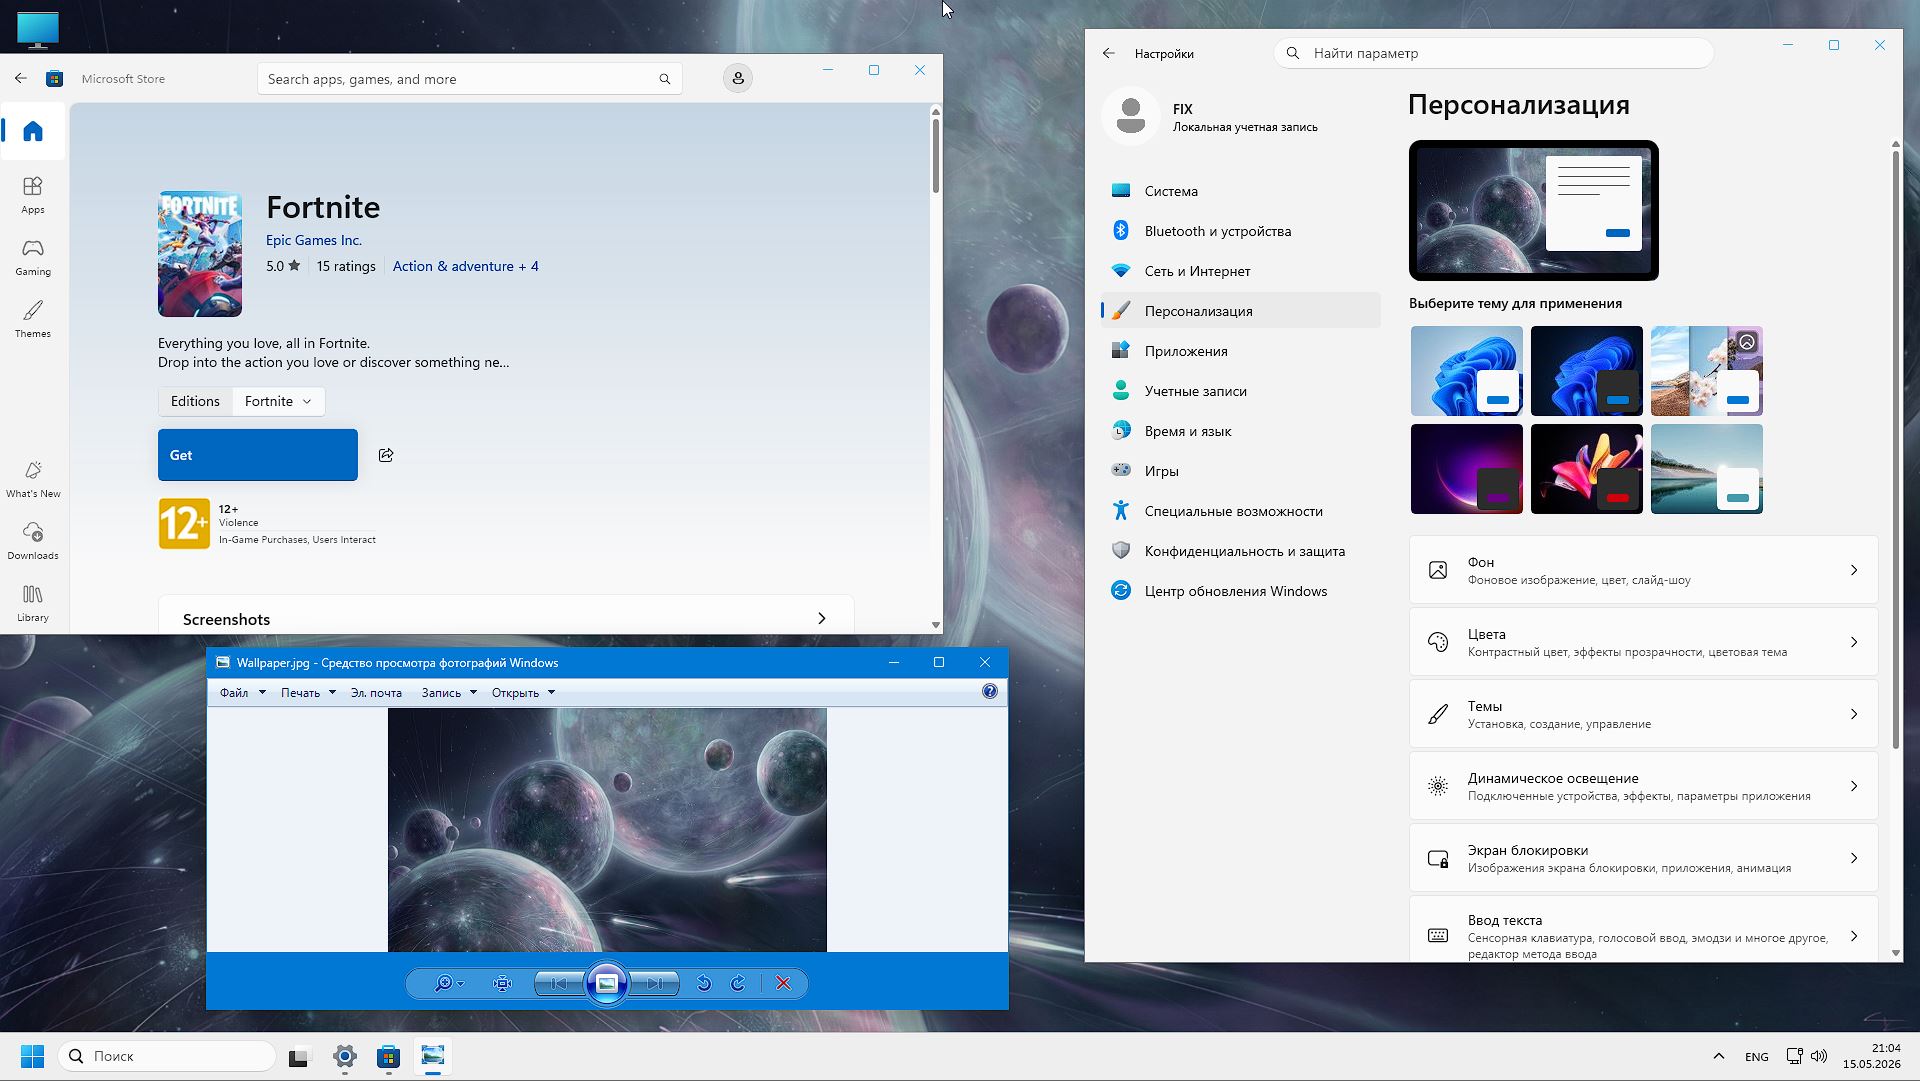Expand the Screenshots section chevron
This screenshot has width=1920, height=1081.
(x=822, y=619)
